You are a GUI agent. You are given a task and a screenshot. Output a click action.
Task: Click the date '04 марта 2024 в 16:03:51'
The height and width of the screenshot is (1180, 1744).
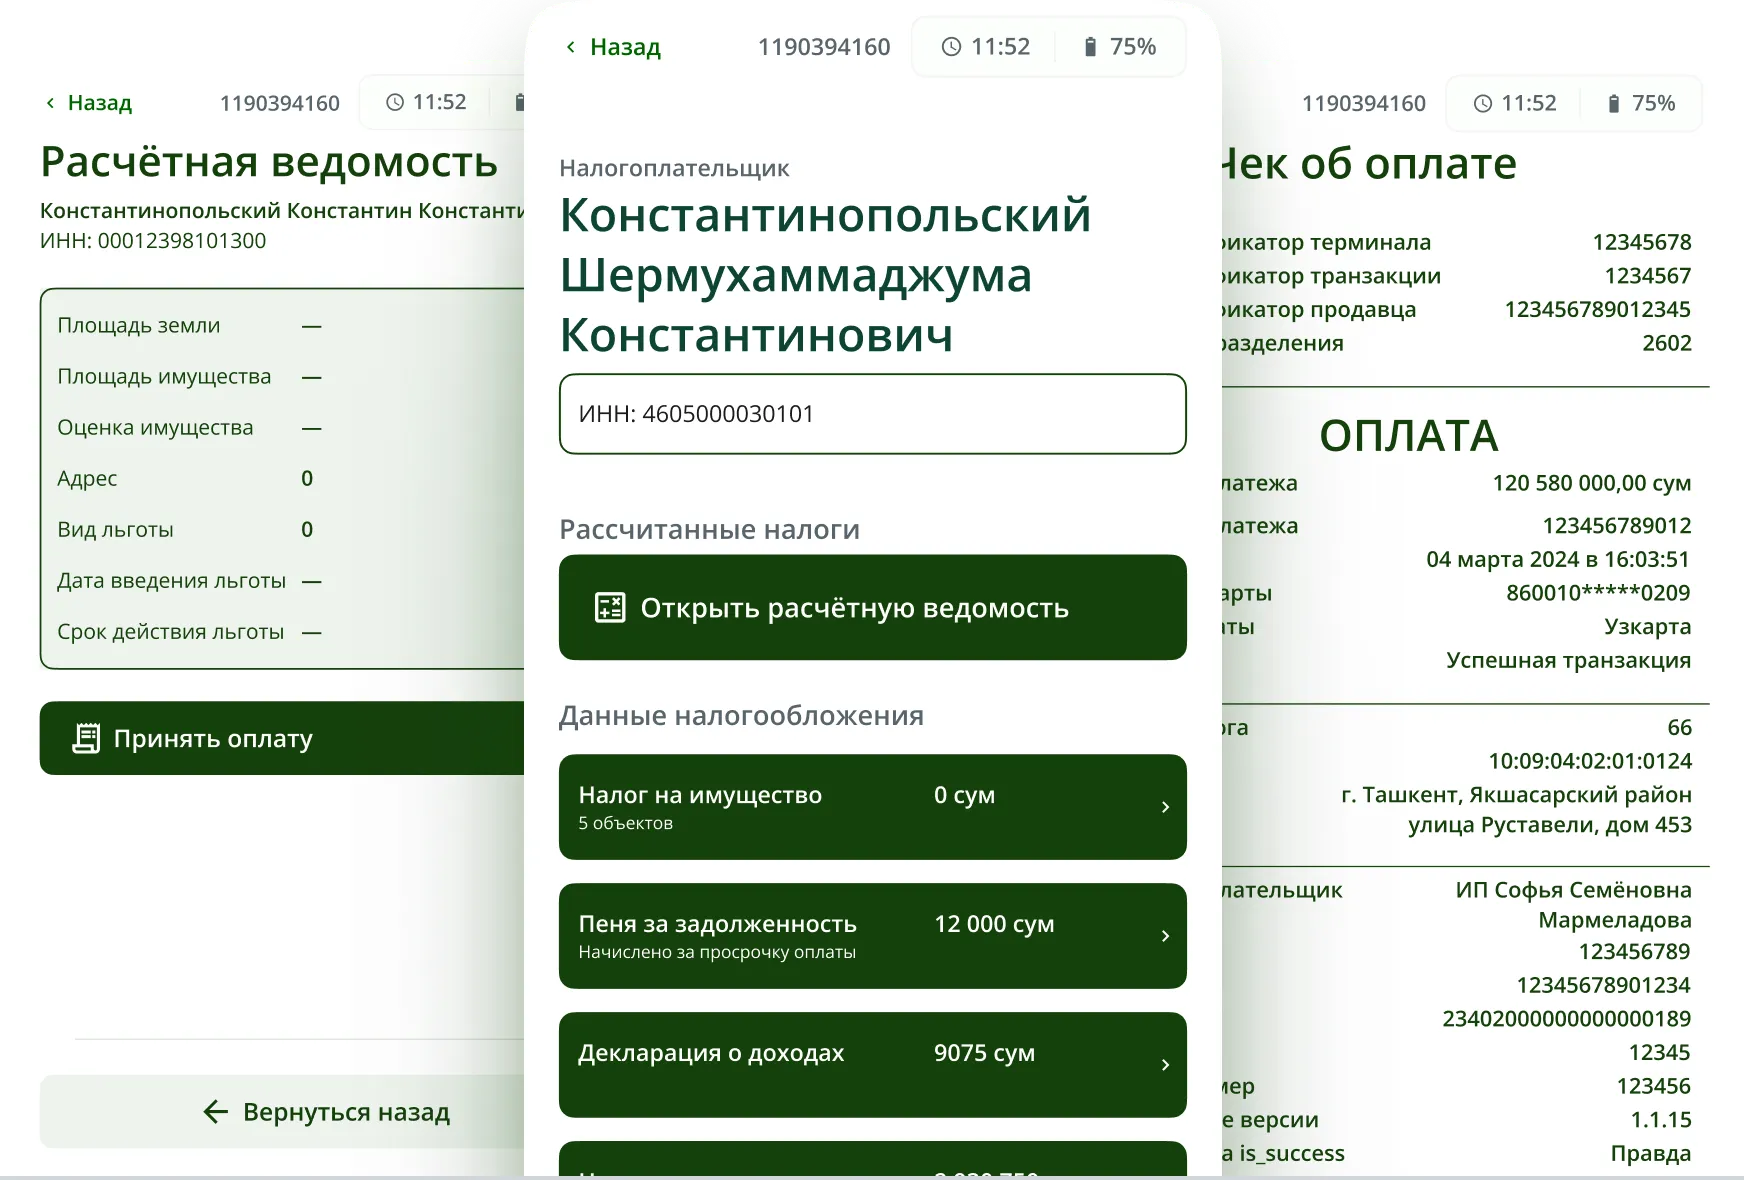[x=1558, y=559]
